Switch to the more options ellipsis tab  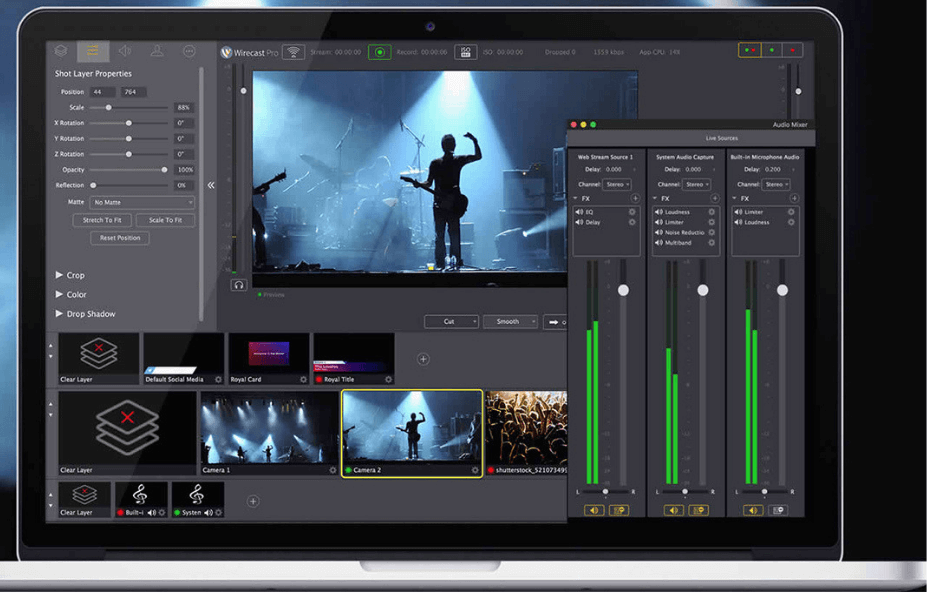click(x=189, y=51)
